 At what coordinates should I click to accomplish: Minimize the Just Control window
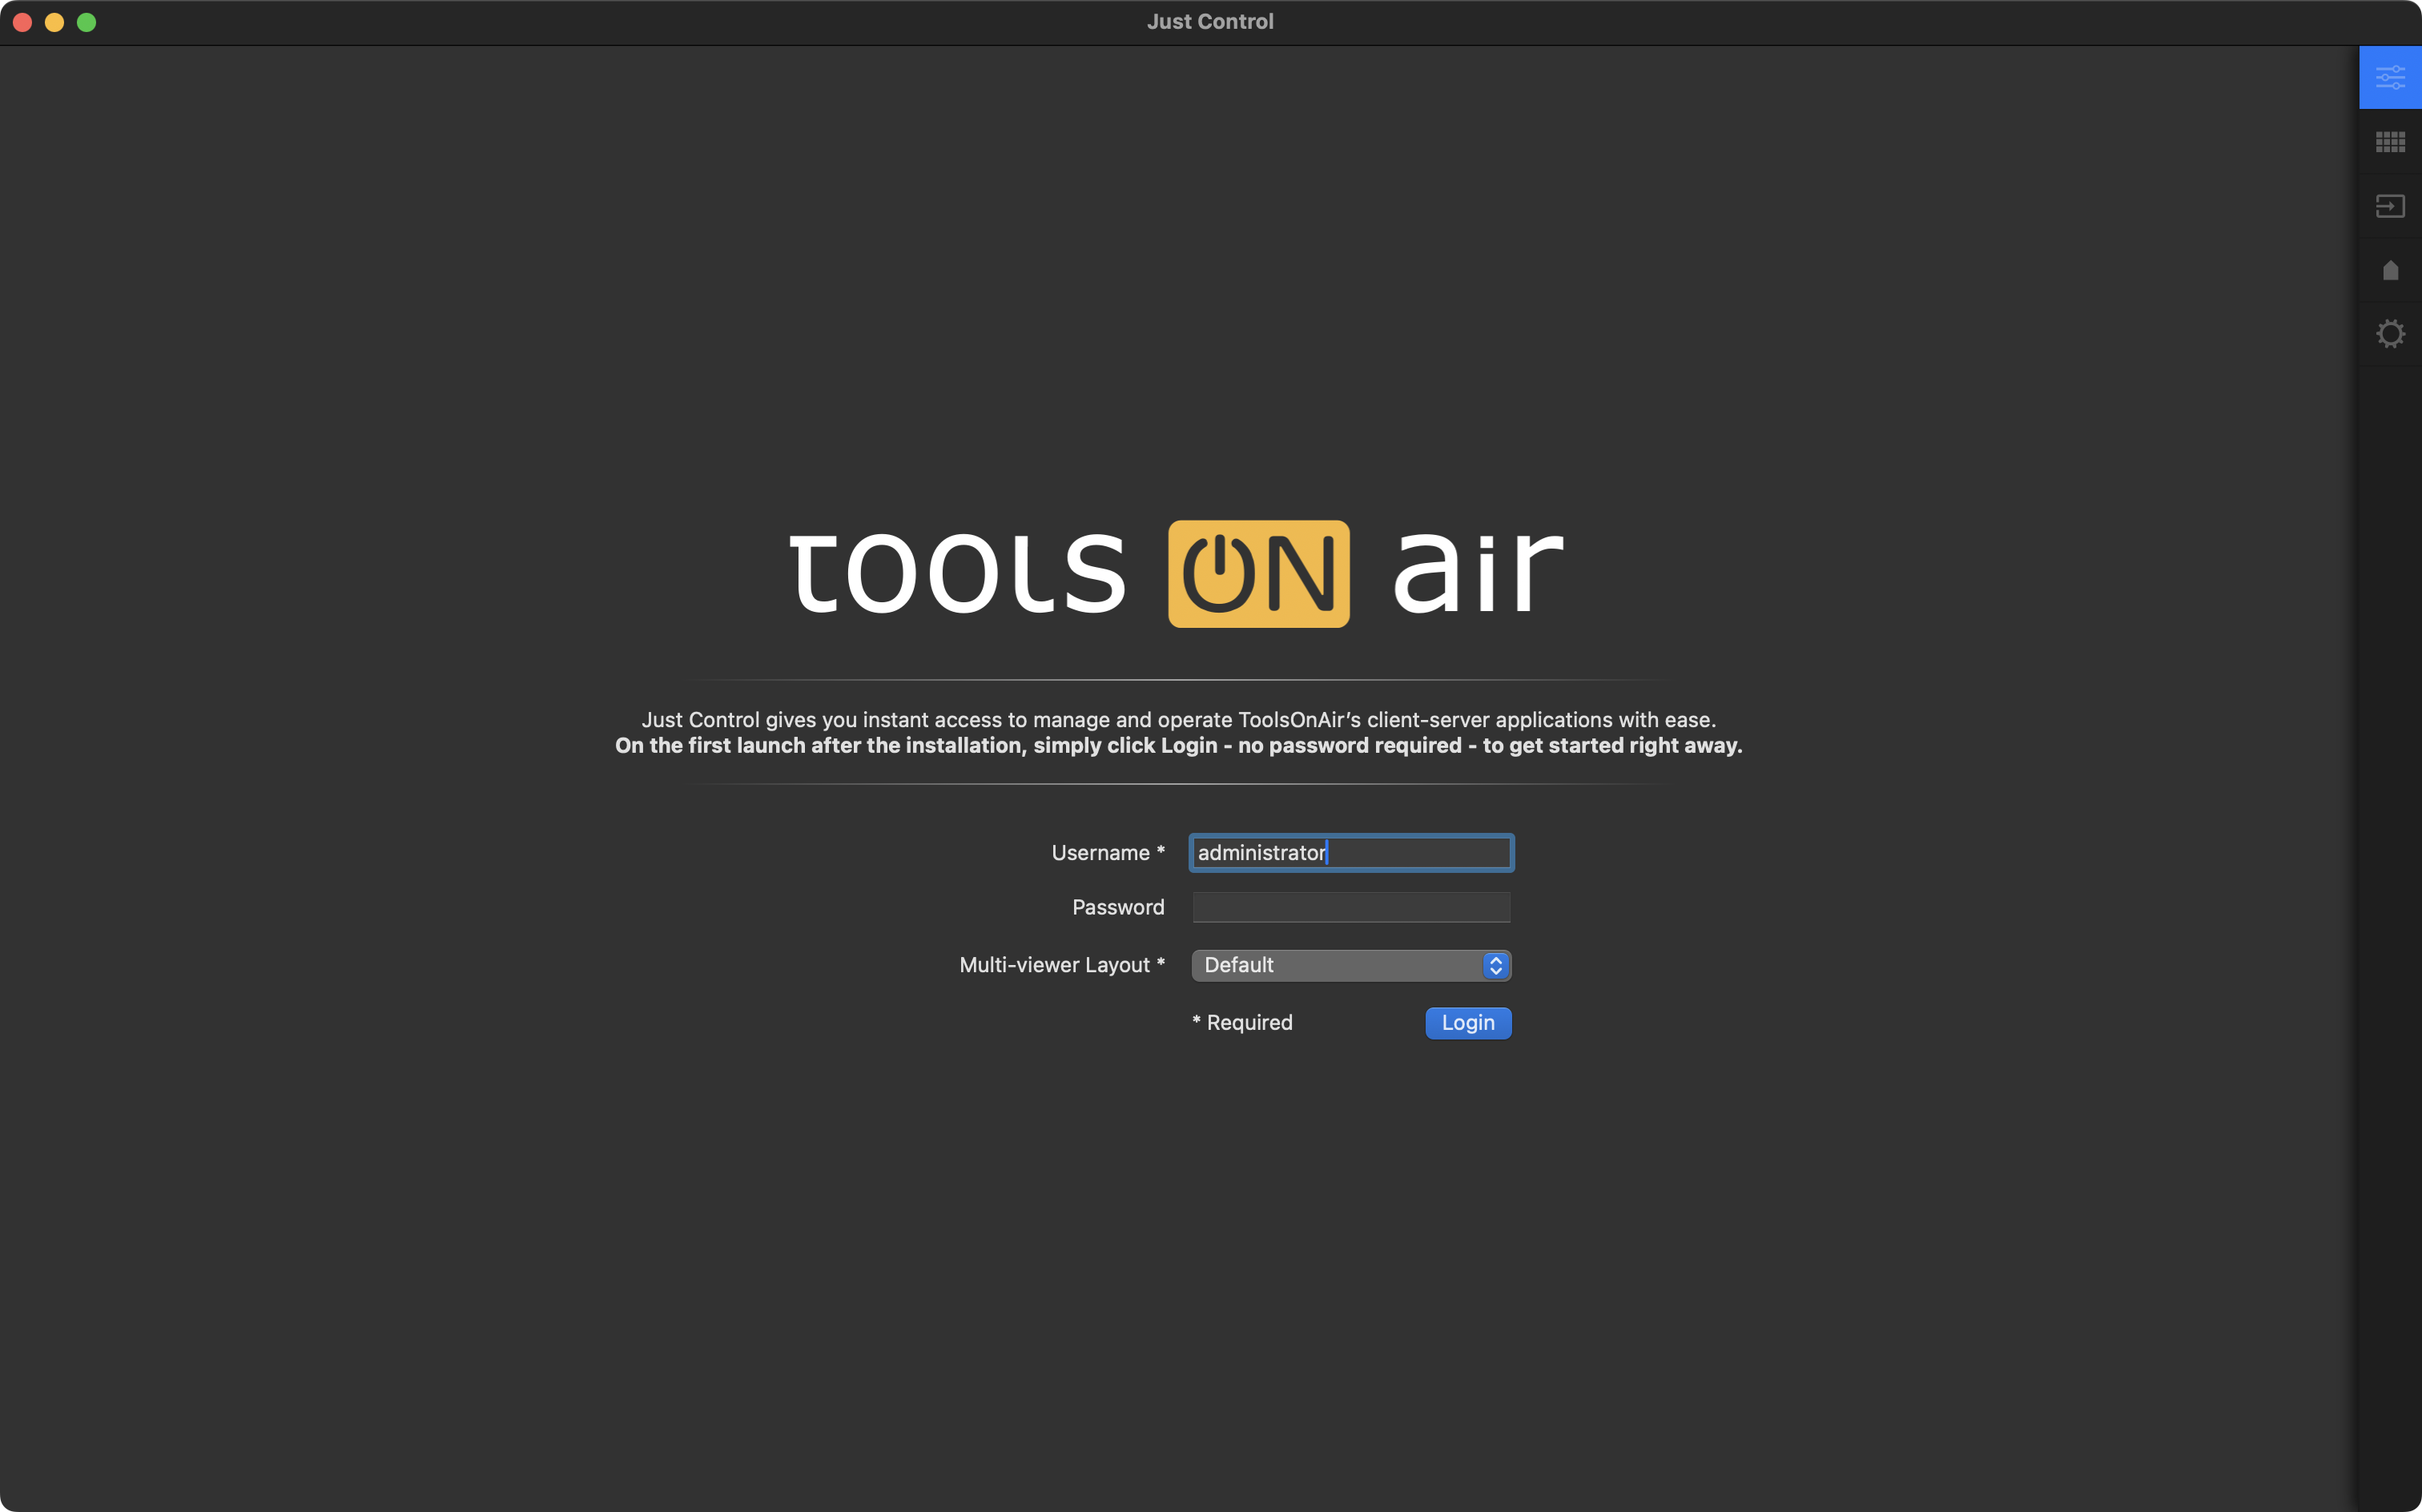(55, 22)
